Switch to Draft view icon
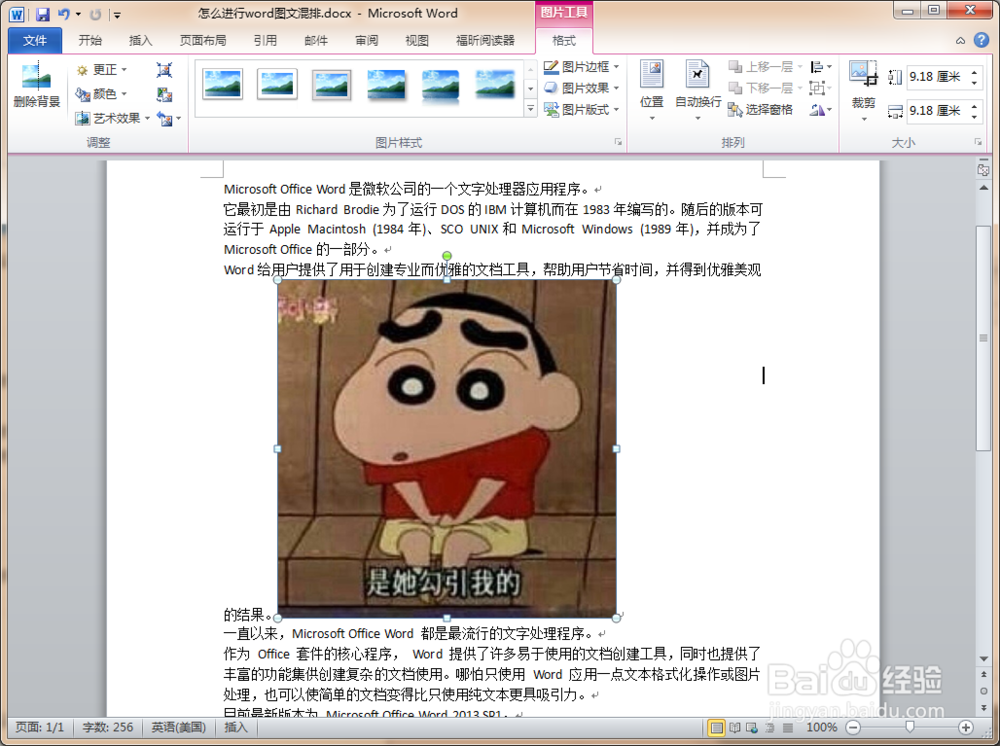Screen dimensions: 1000x746 click(x=788, y=728)
